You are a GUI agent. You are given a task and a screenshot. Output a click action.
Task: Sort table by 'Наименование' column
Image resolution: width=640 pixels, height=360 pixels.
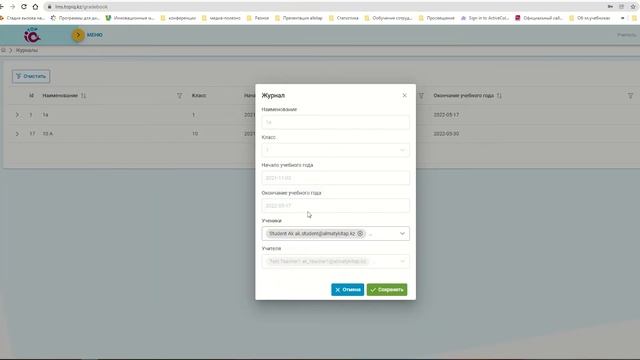pos(83,96)
